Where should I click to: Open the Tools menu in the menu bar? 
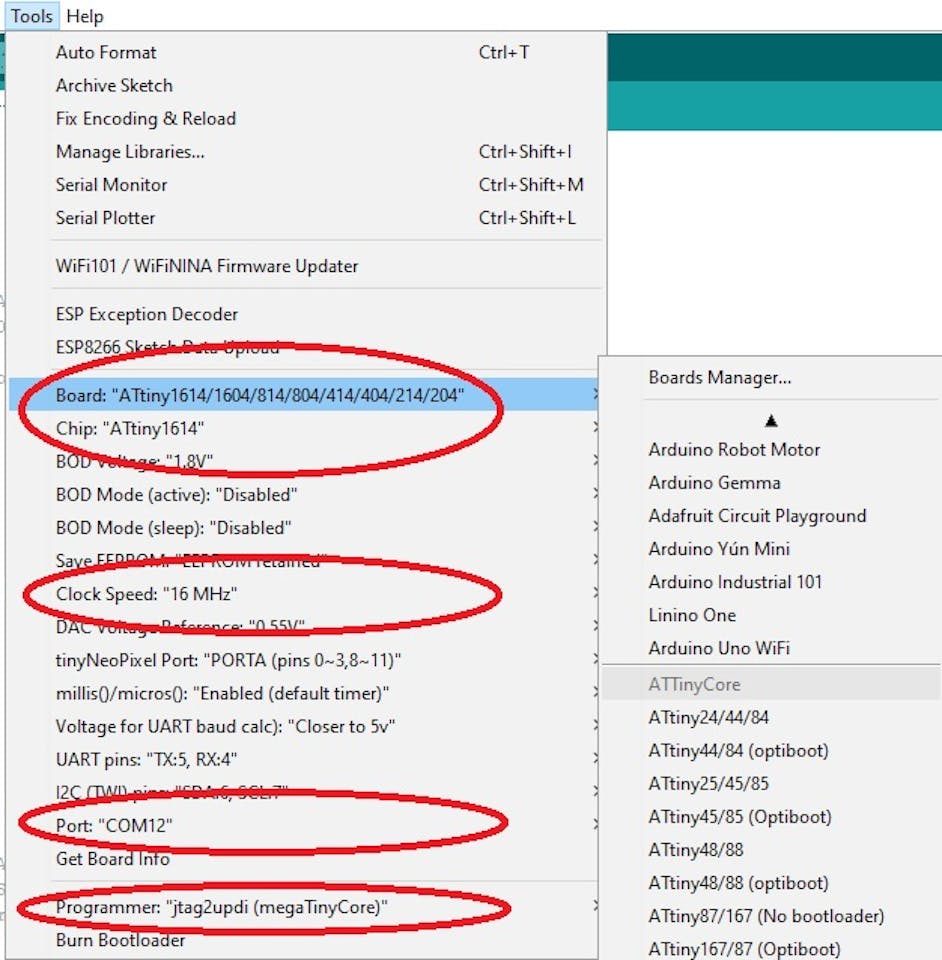31,16
